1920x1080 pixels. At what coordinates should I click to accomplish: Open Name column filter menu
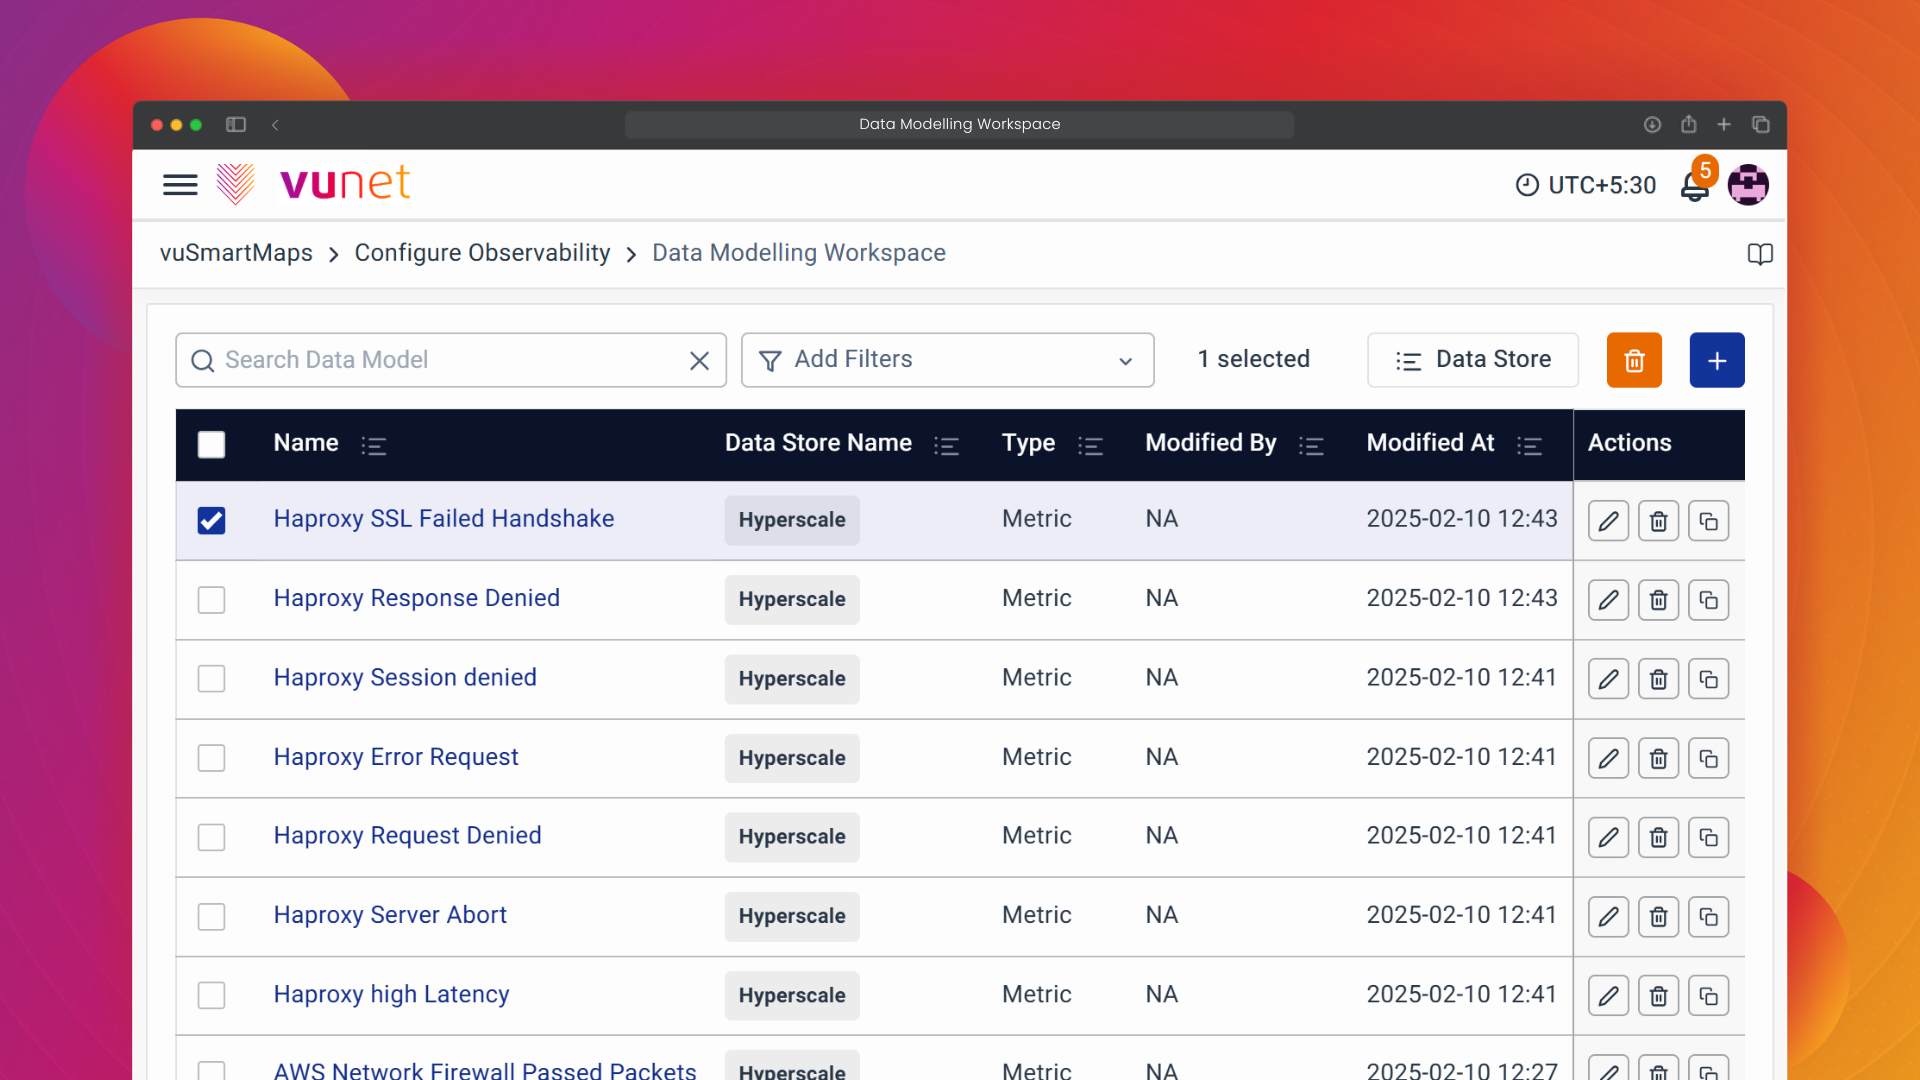(374, 445)
